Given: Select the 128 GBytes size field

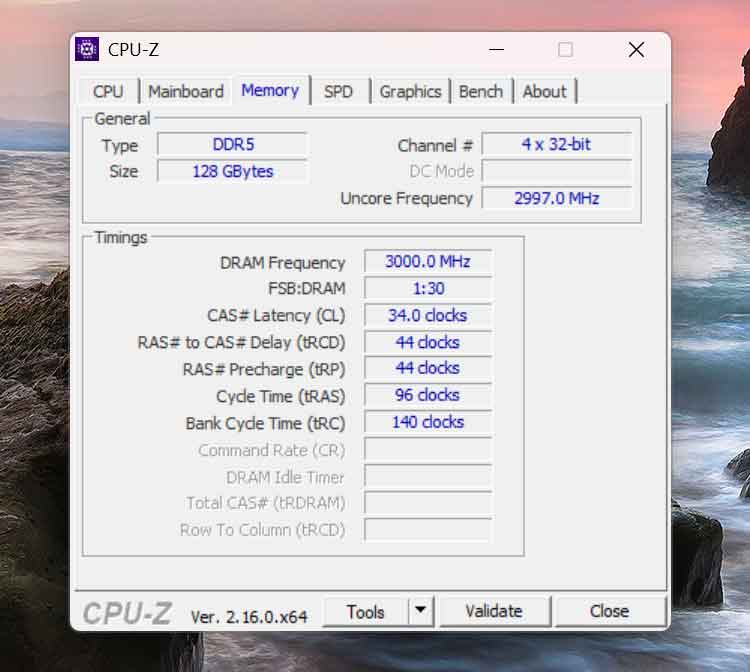Looking at the screenshot, I should coord(233,172).
